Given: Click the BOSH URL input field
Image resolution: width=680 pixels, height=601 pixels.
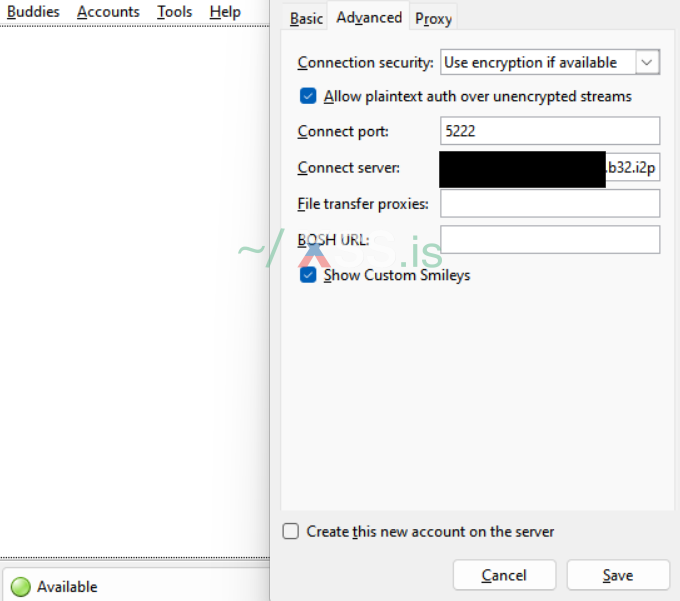Looking at the screenshot, I should pyautogui.click(x=550, y=239).
